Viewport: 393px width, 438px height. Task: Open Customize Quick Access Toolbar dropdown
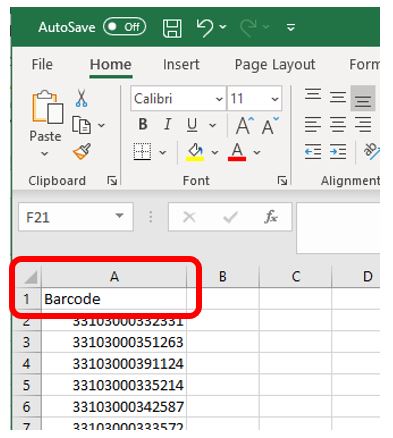pos(291,27)
